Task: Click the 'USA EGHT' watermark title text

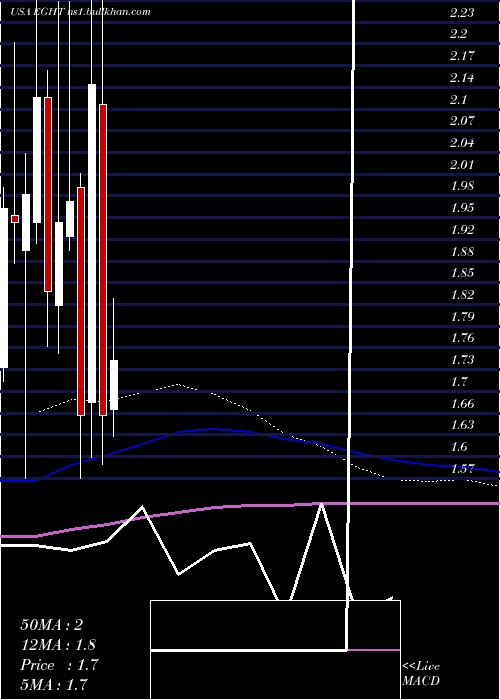Action: (38, 12)
